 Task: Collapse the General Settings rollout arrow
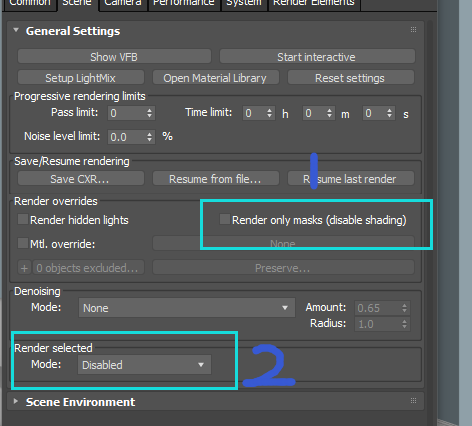click(x=16, y=30)
